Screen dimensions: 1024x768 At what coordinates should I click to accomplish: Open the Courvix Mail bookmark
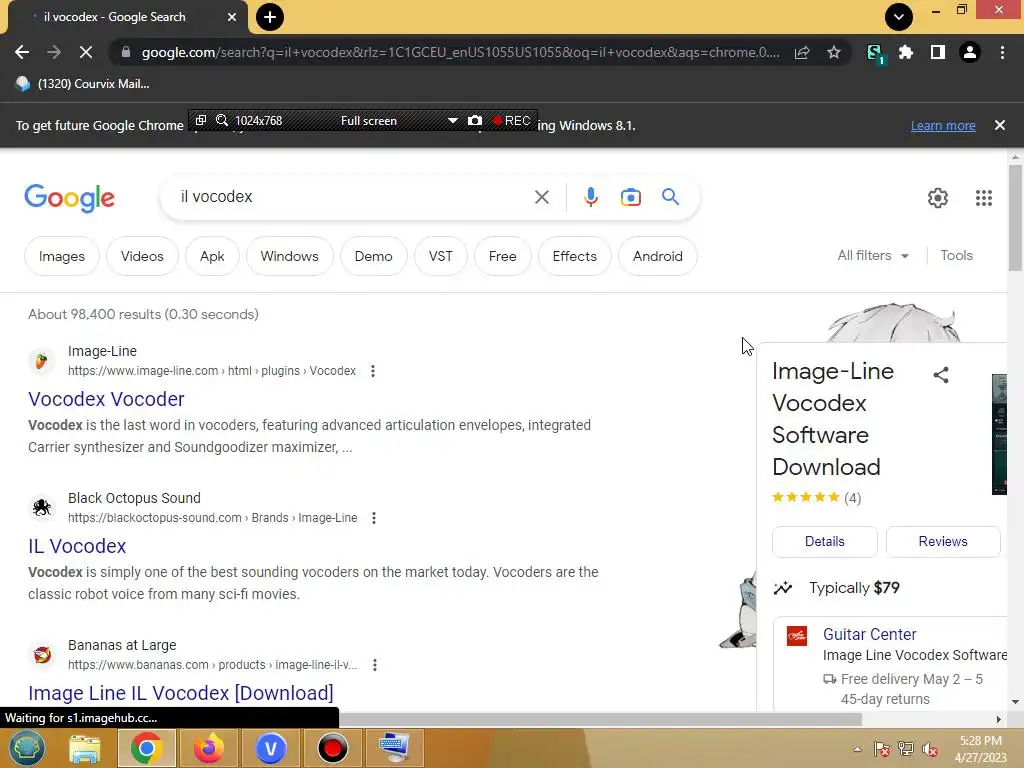83,84
